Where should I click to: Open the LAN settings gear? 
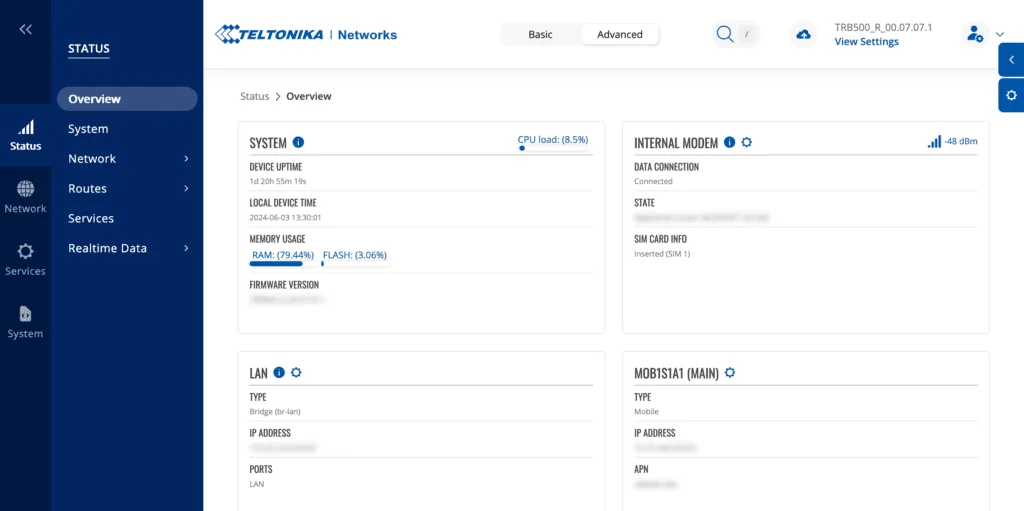(x=296, y=372)
